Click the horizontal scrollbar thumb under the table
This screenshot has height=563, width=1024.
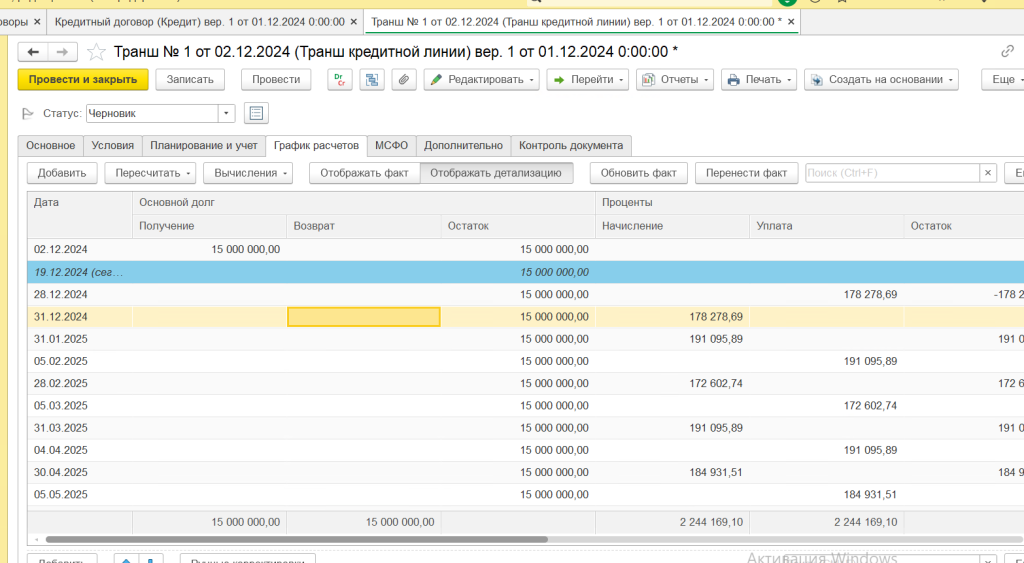(x=296, y=539)
